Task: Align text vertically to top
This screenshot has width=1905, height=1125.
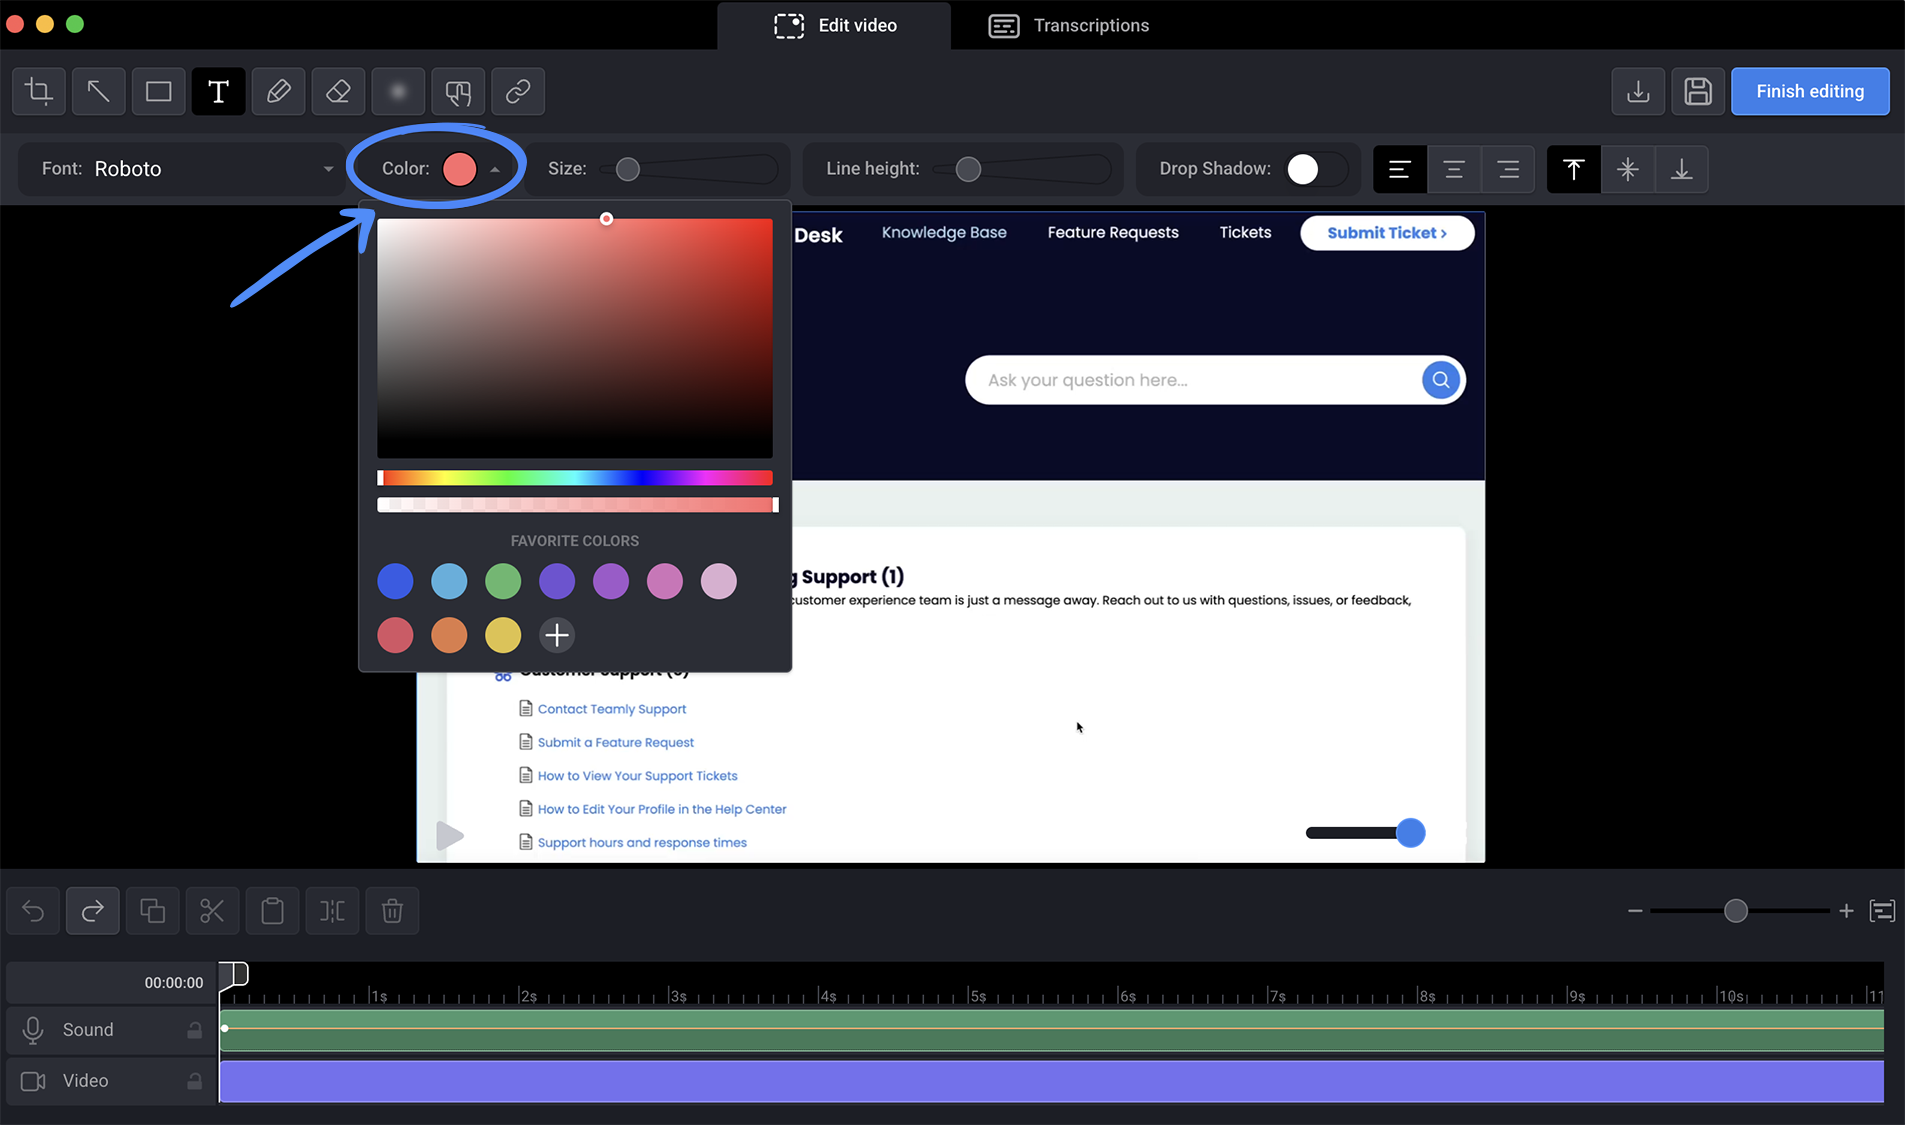Action: pos(1574,169)
